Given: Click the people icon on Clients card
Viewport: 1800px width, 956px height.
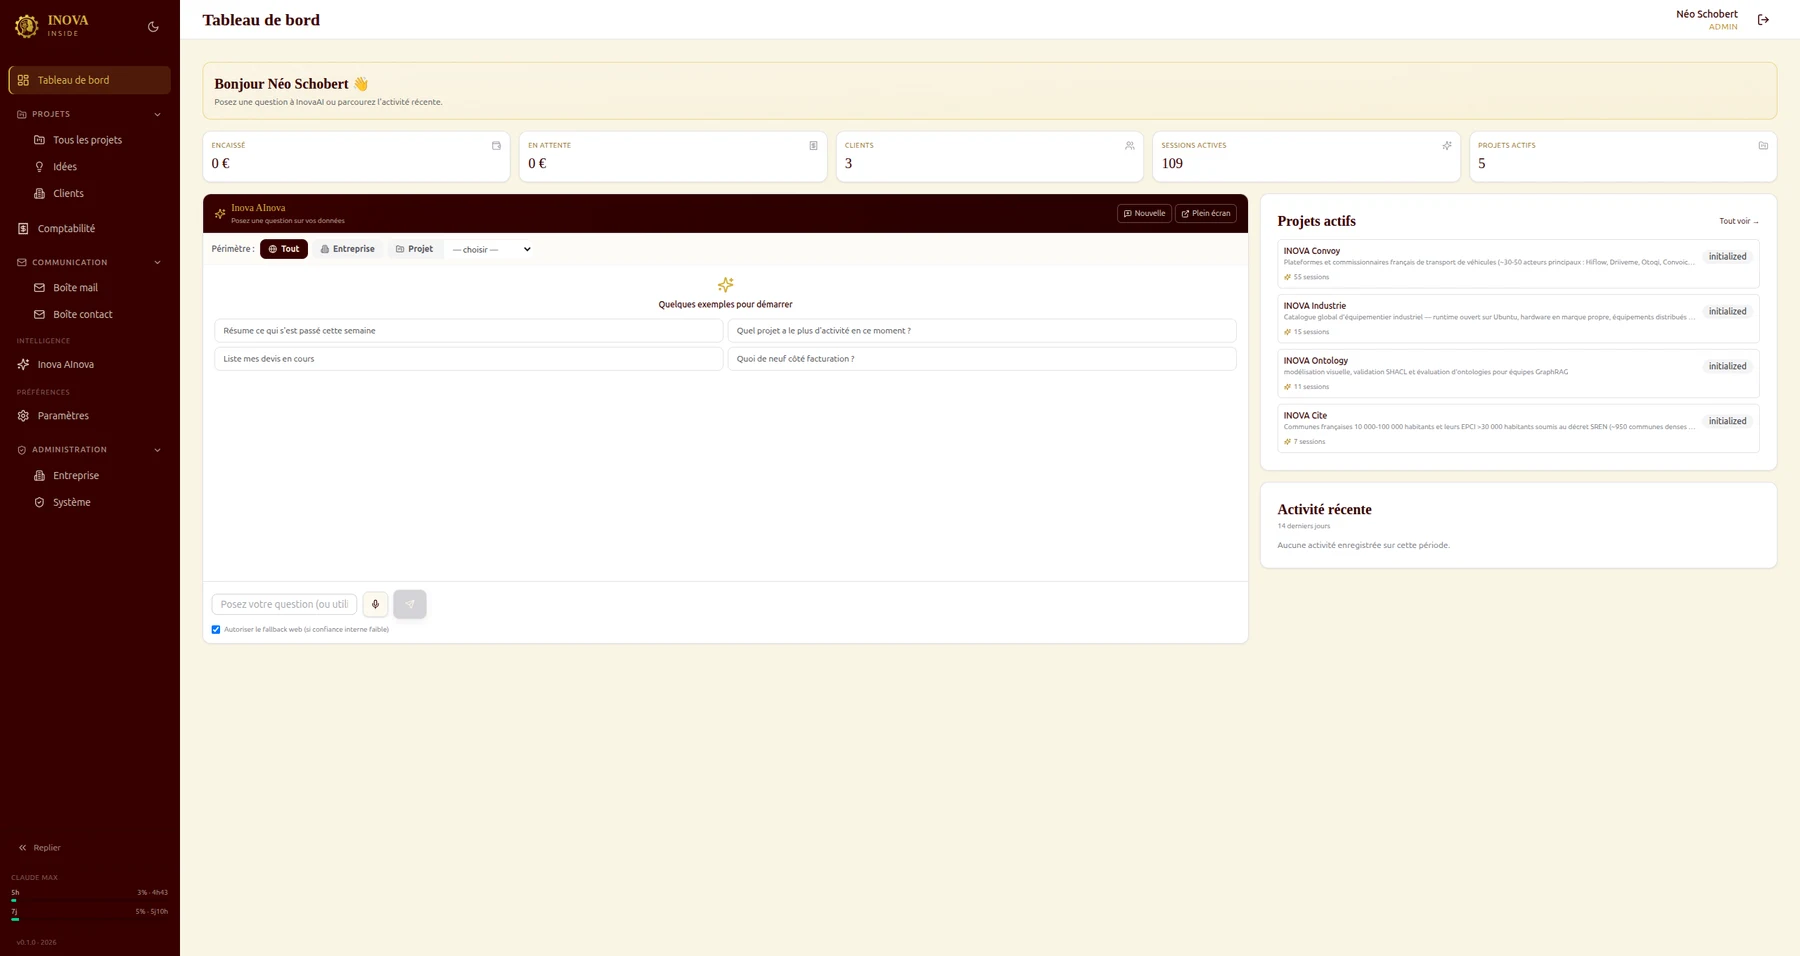Looking at the screenshot, I should coord(1130,146).
